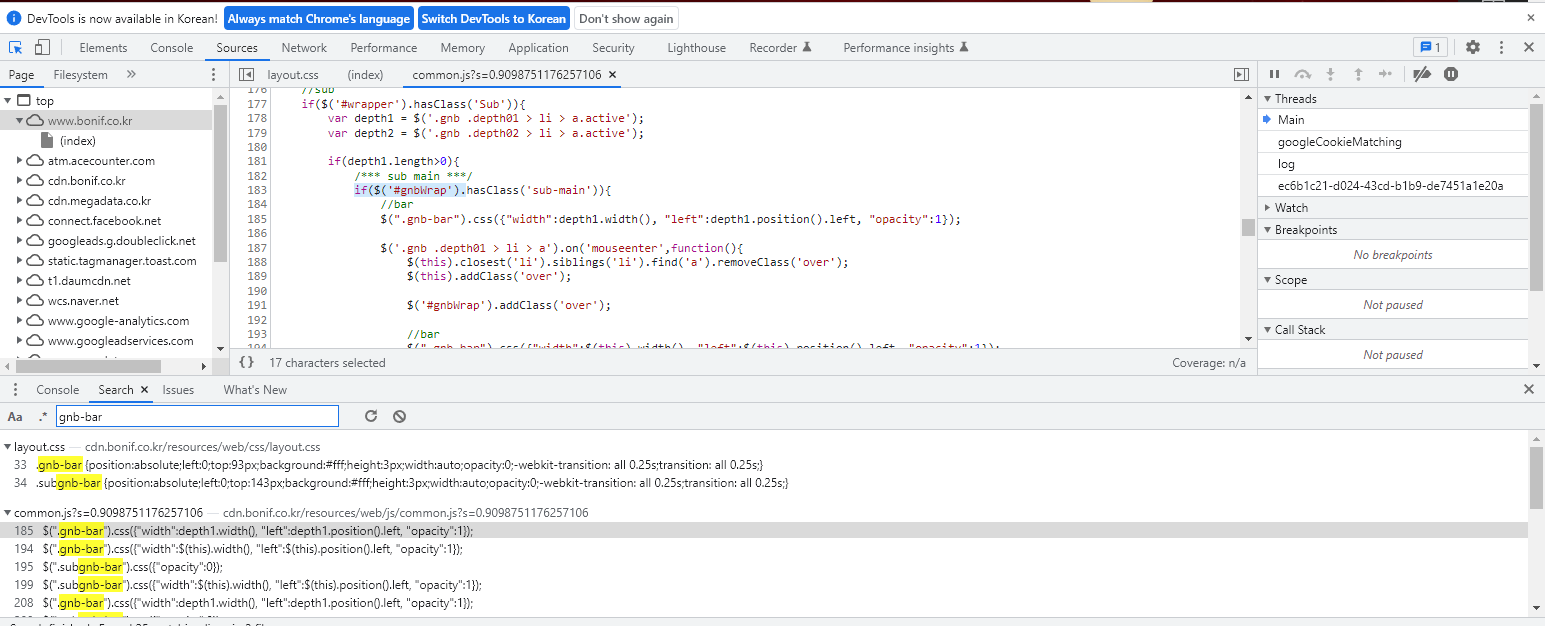Image resolution: width=1545 pixels, height=626 pixels.
Task: Close the Search drawer tab
Action: (x=144, y=390)
